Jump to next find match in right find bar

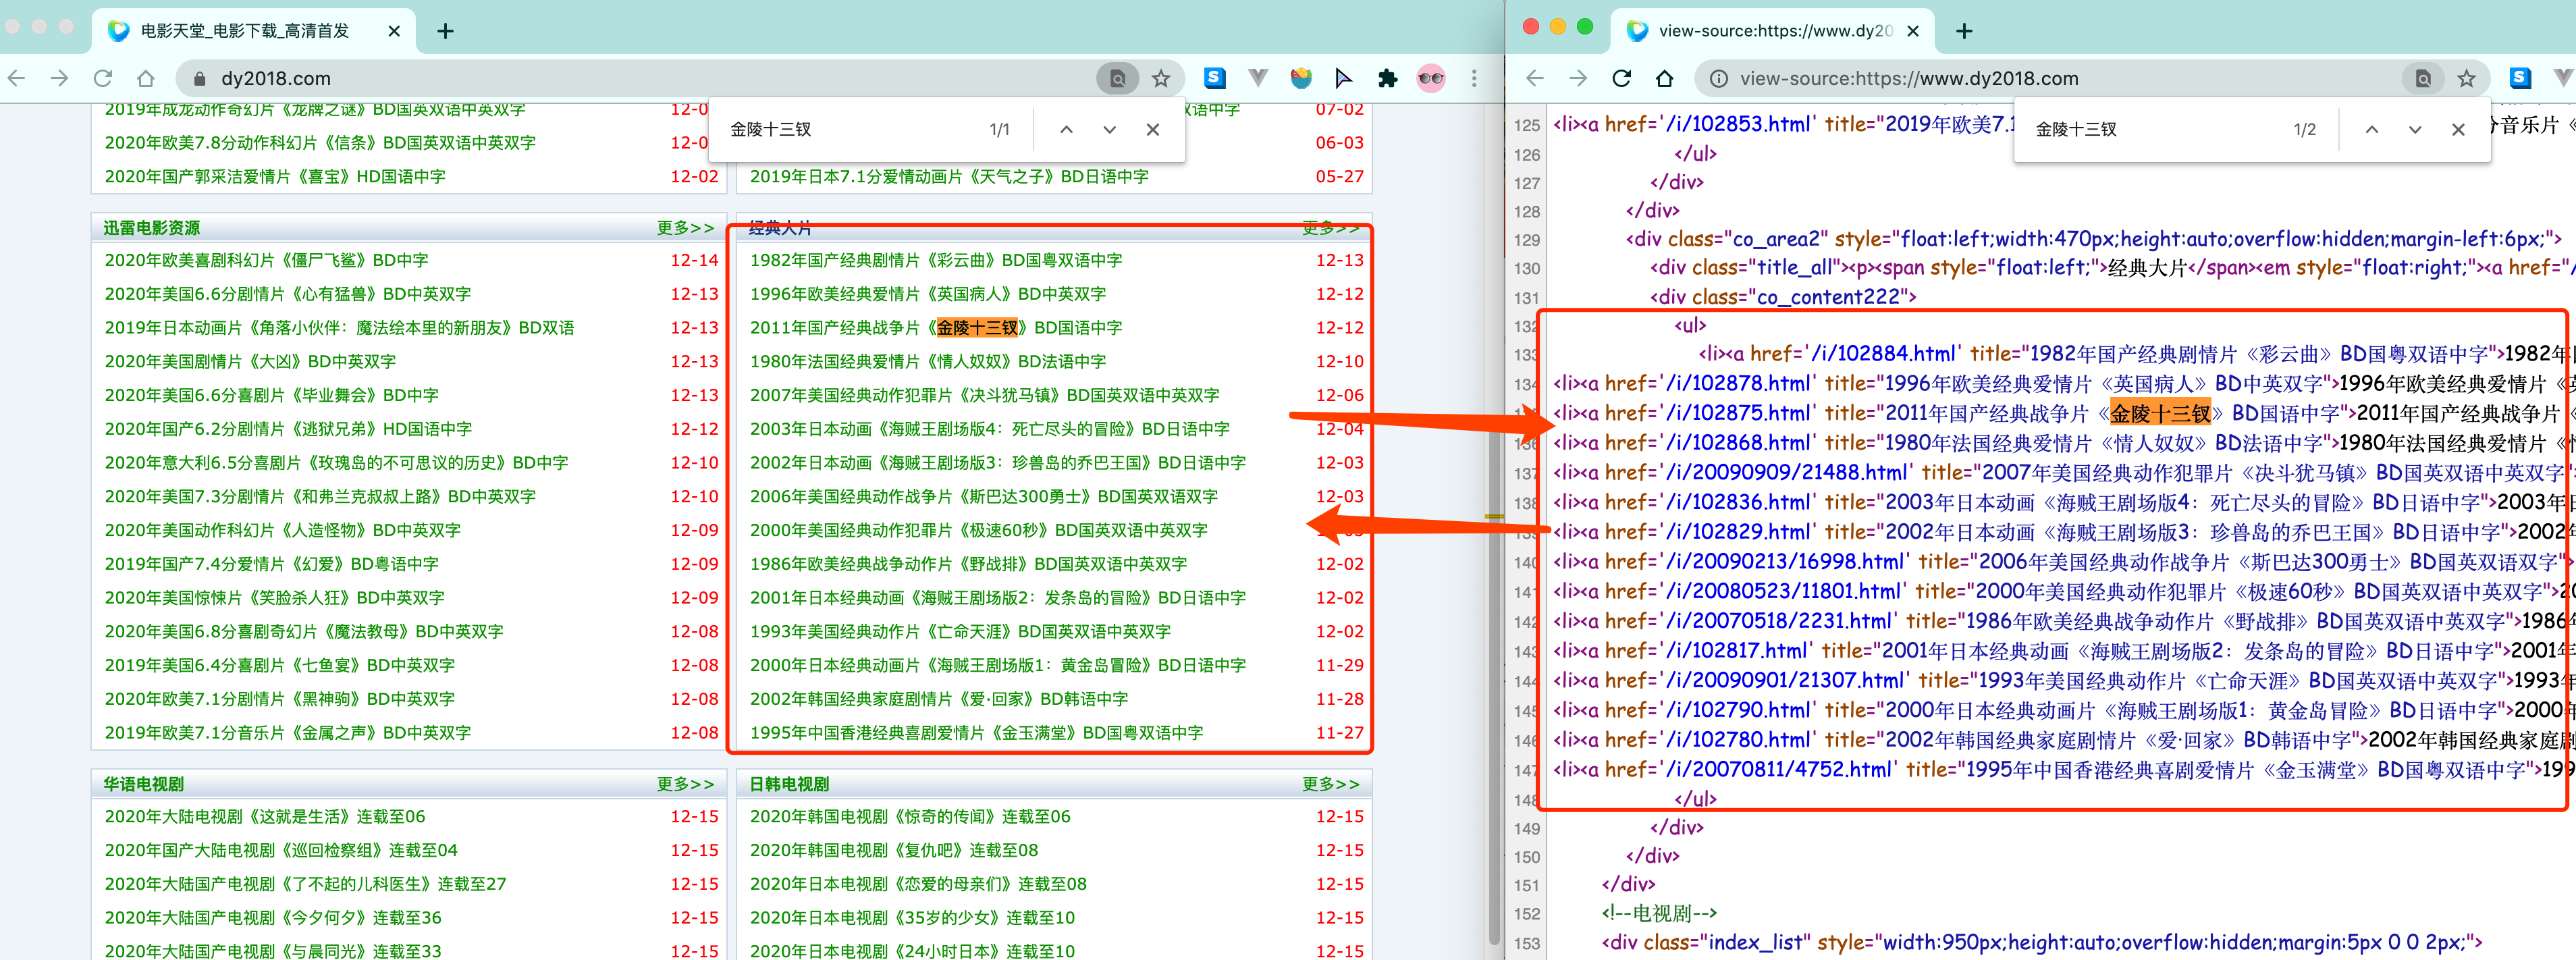click(x=2415, y=129)
